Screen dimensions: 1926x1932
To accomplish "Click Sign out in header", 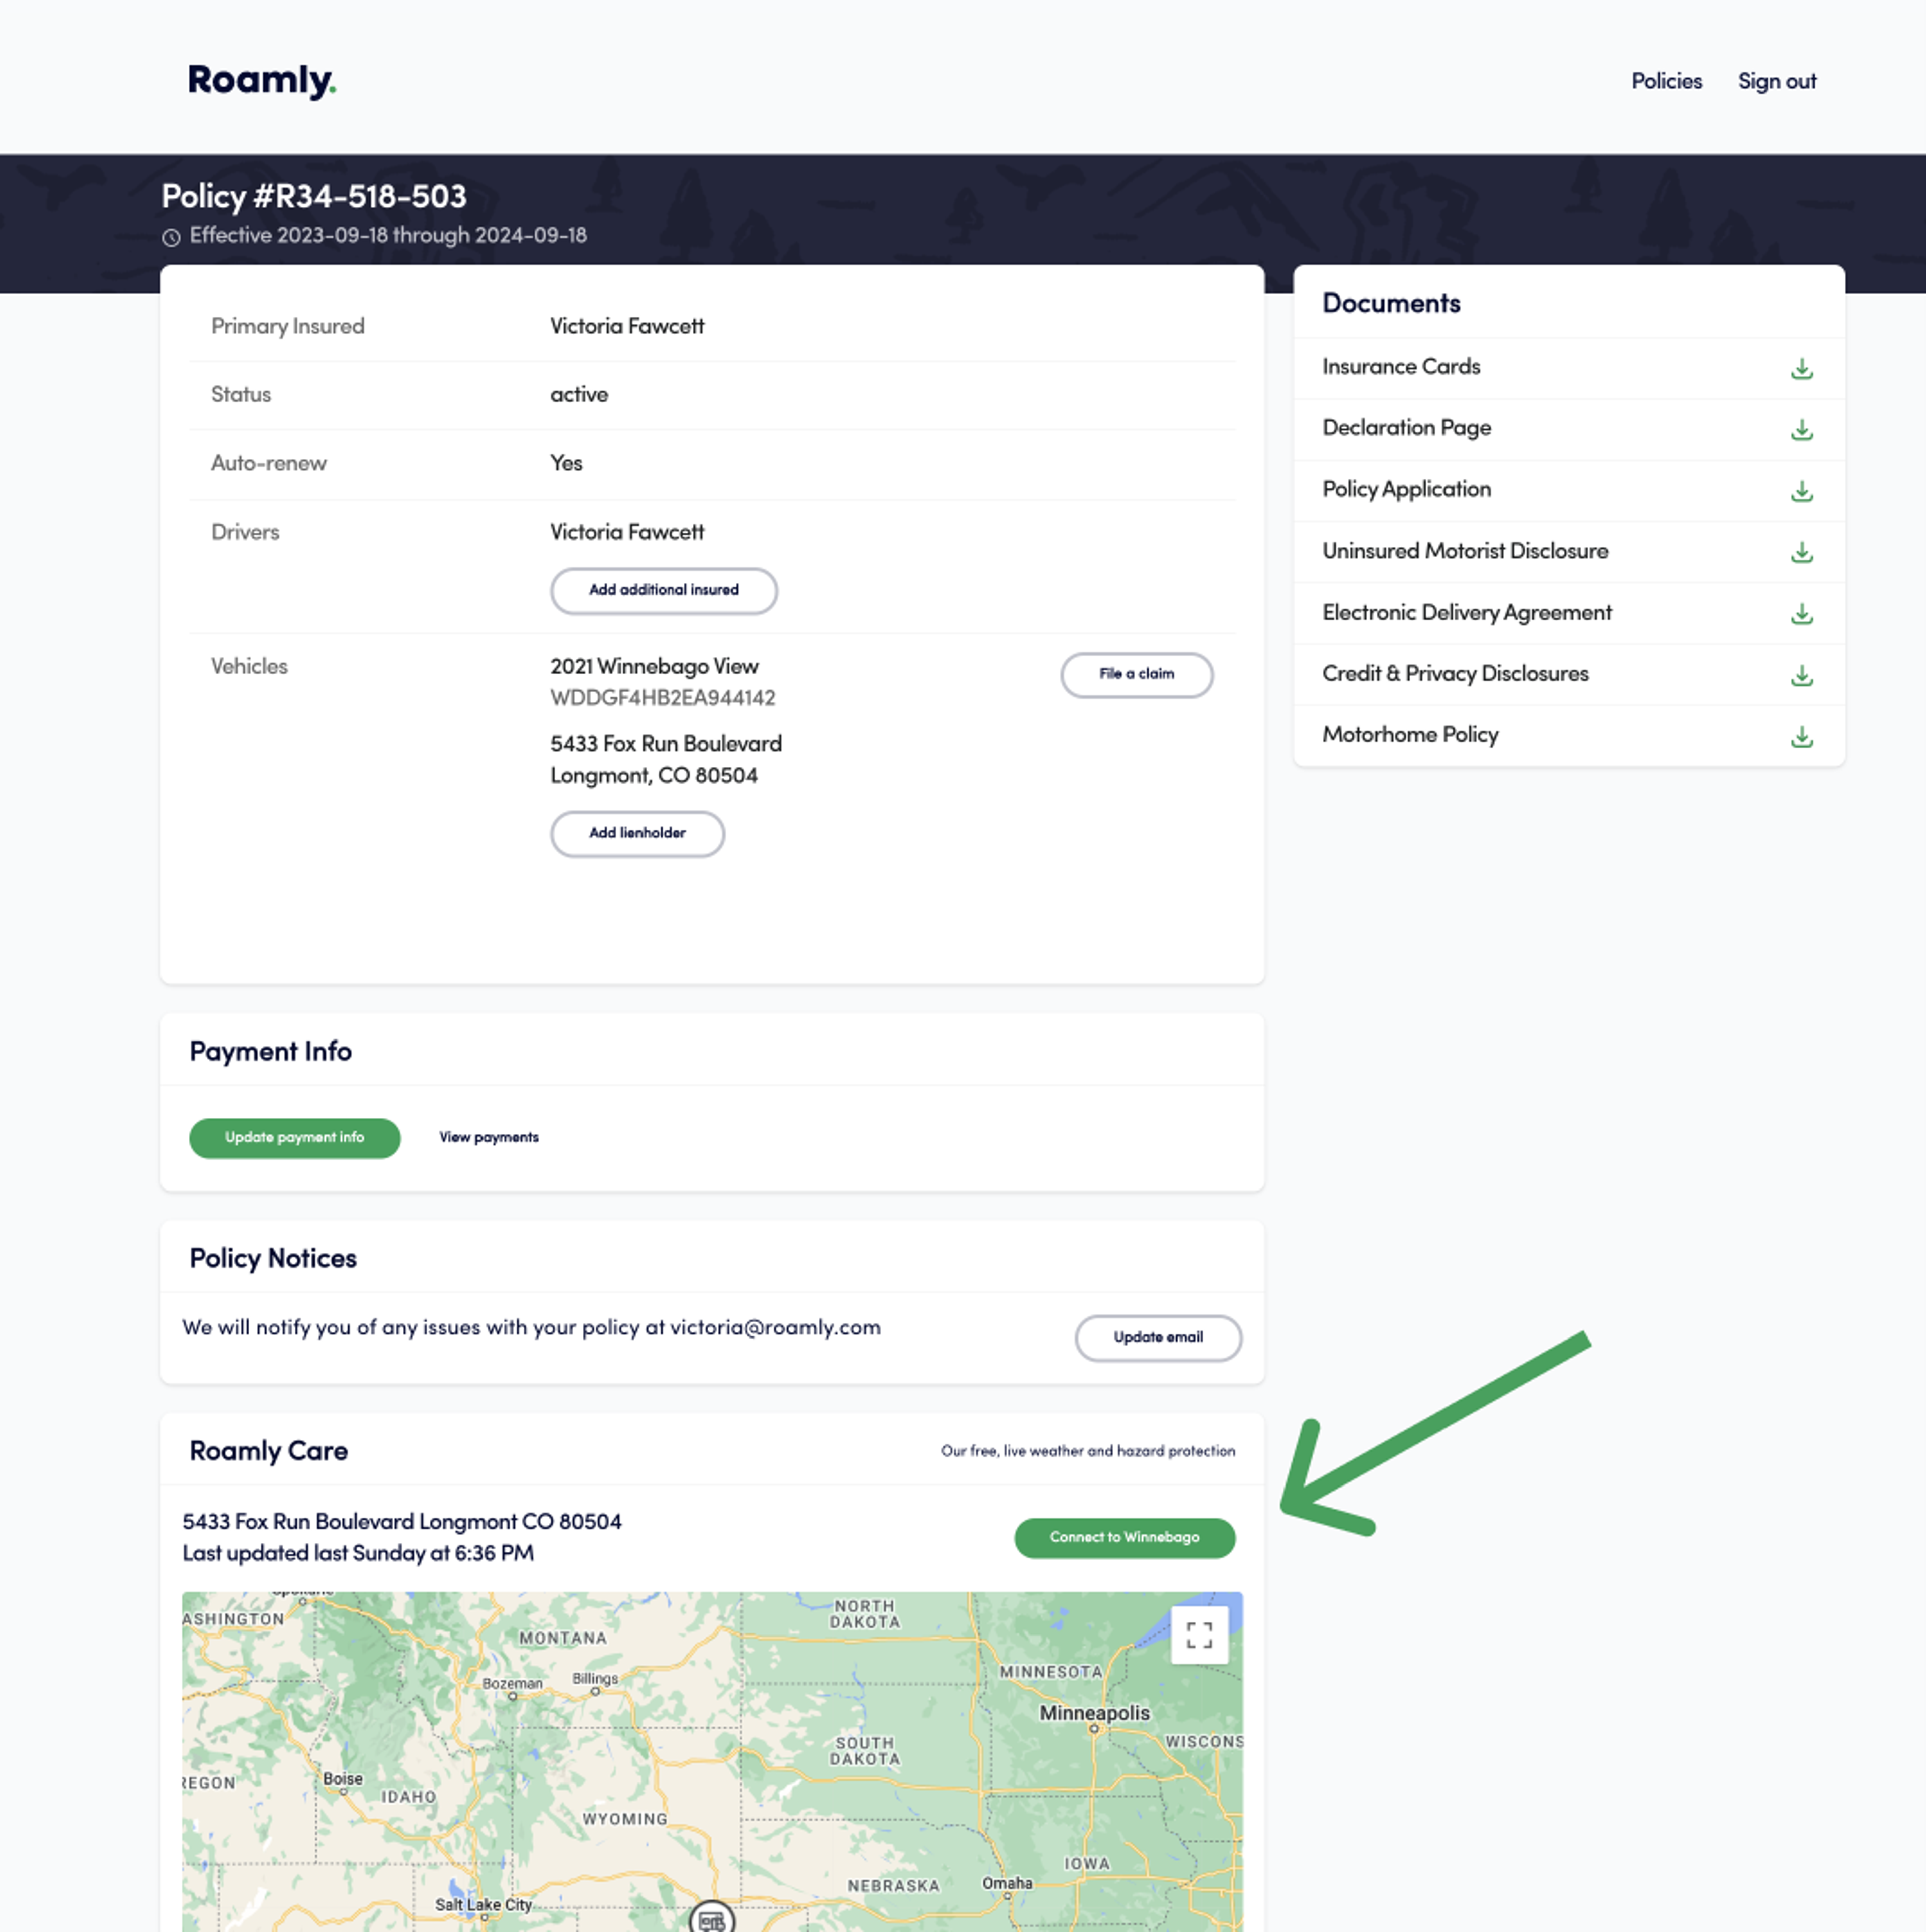I will coord(1776,81).
